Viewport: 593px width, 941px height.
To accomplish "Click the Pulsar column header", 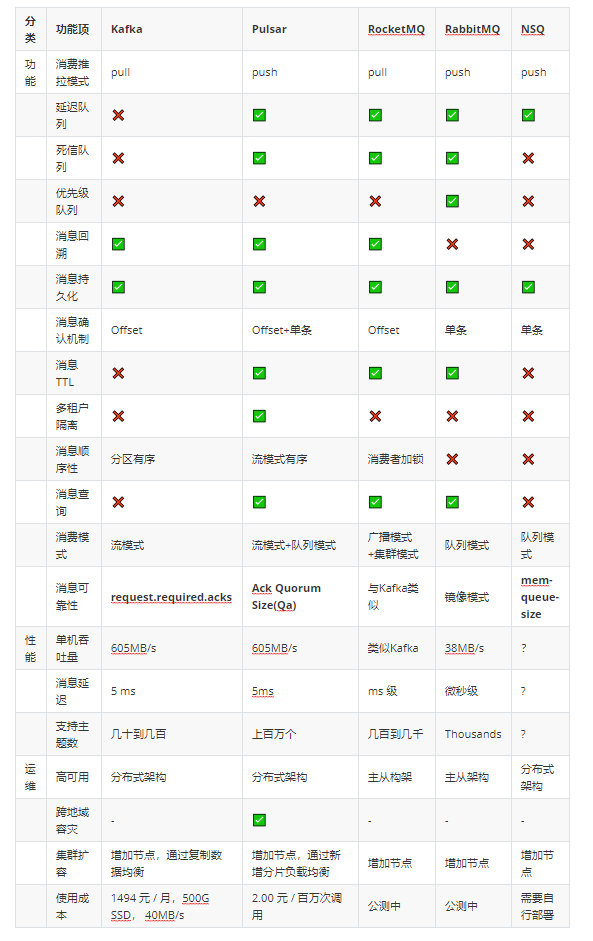I will [269, 29].
